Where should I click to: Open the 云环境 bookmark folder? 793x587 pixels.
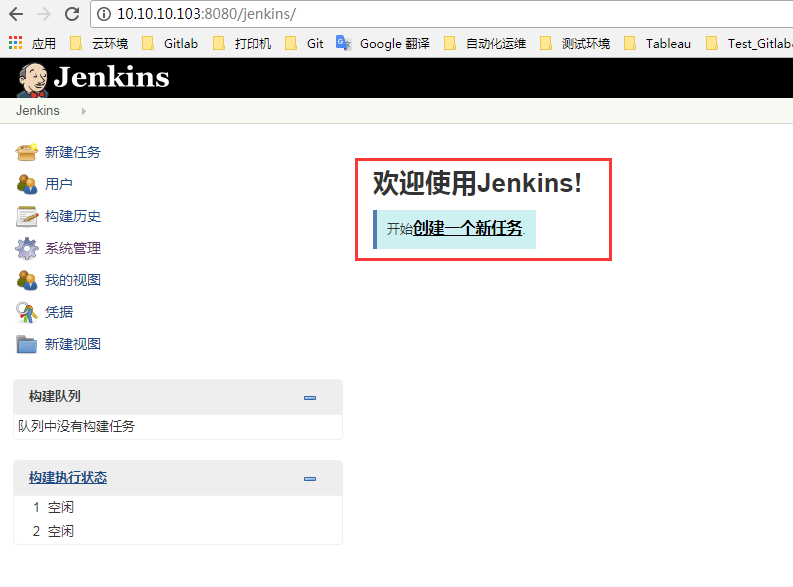[99, 43]
